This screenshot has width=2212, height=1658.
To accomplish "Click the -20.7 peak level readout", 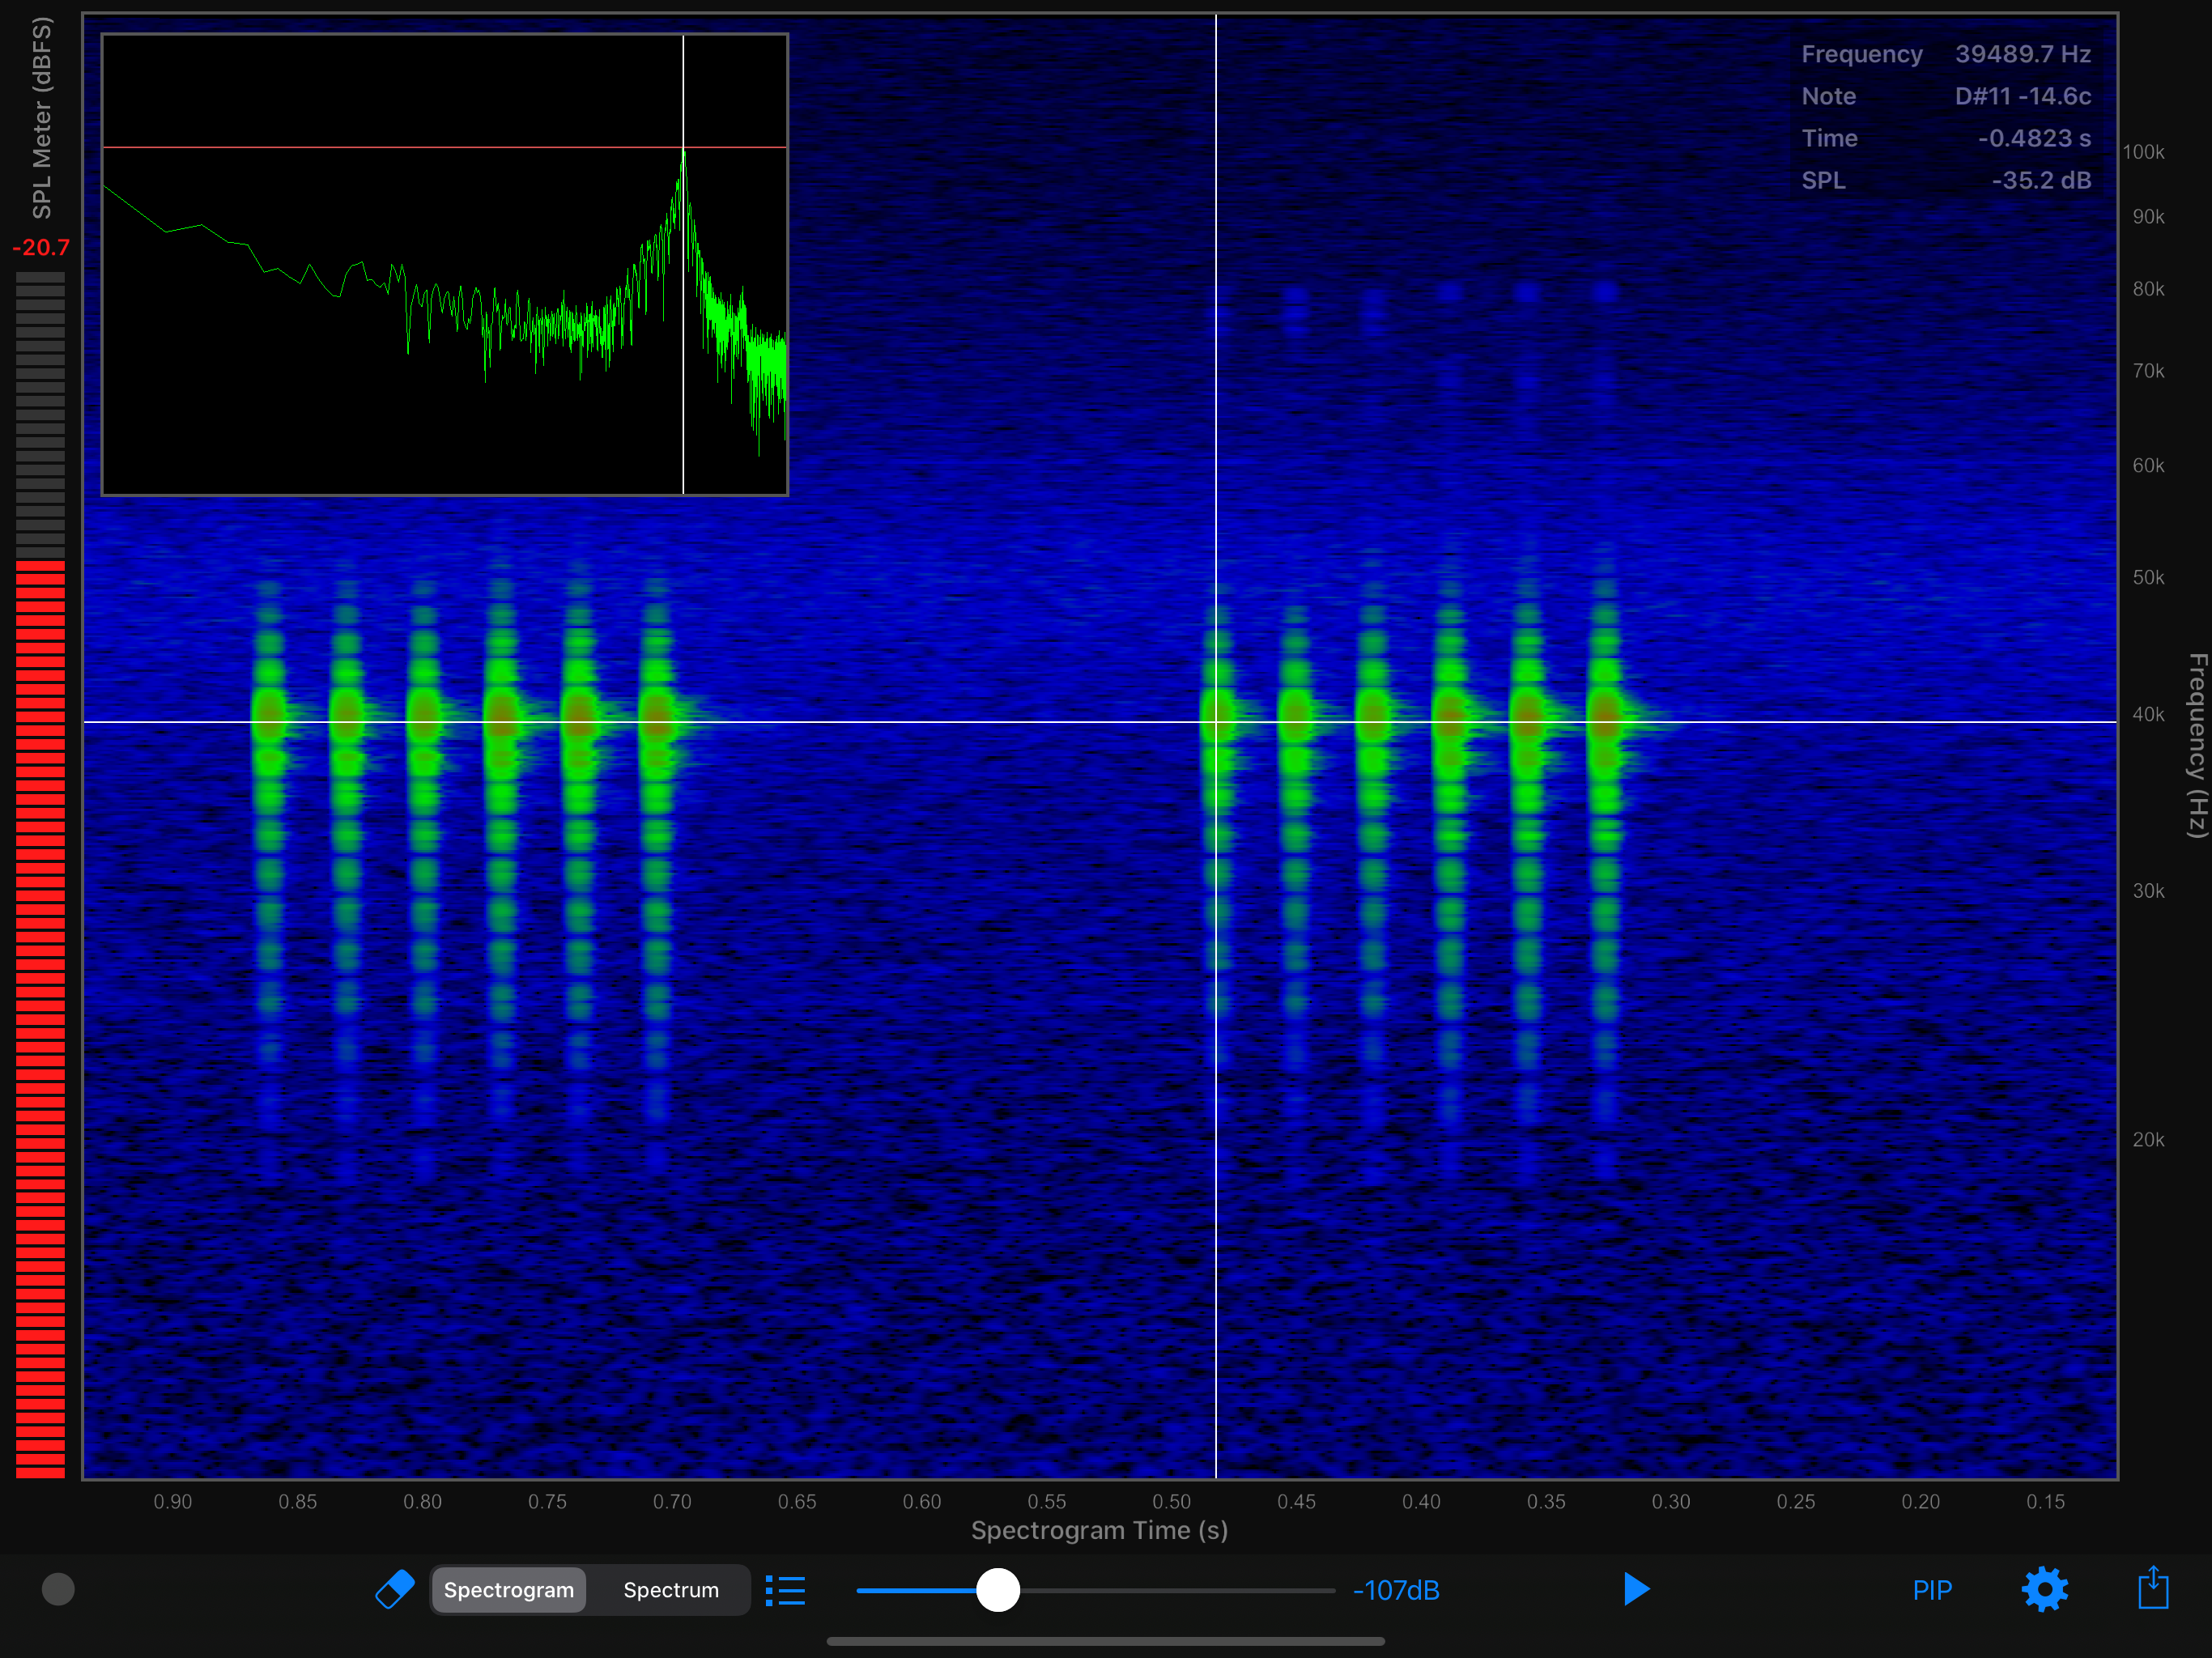I will [41, 247].
